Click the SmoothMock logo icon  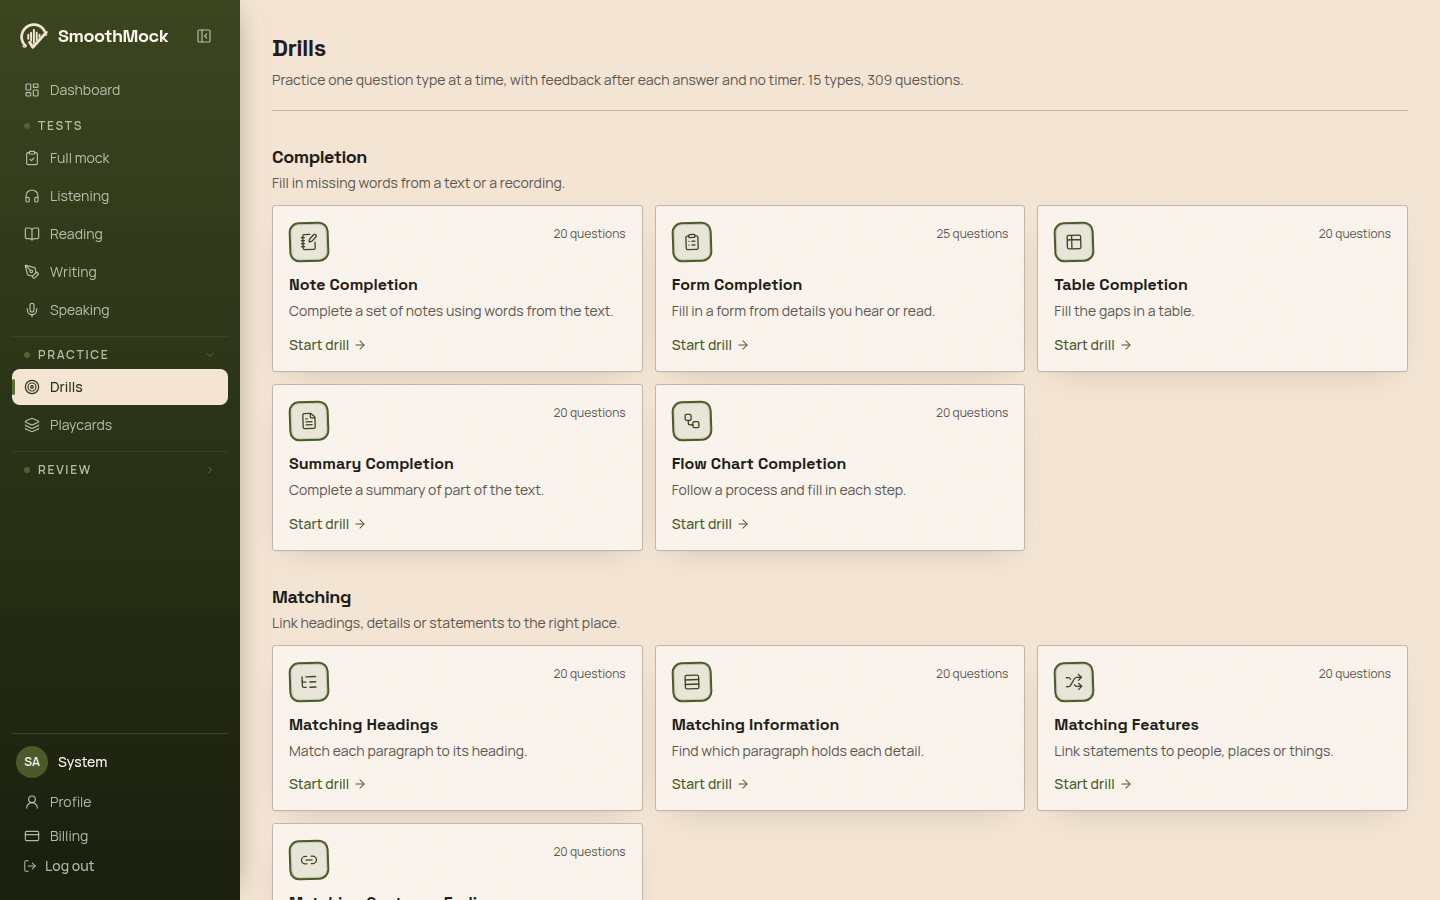point(33,37)
